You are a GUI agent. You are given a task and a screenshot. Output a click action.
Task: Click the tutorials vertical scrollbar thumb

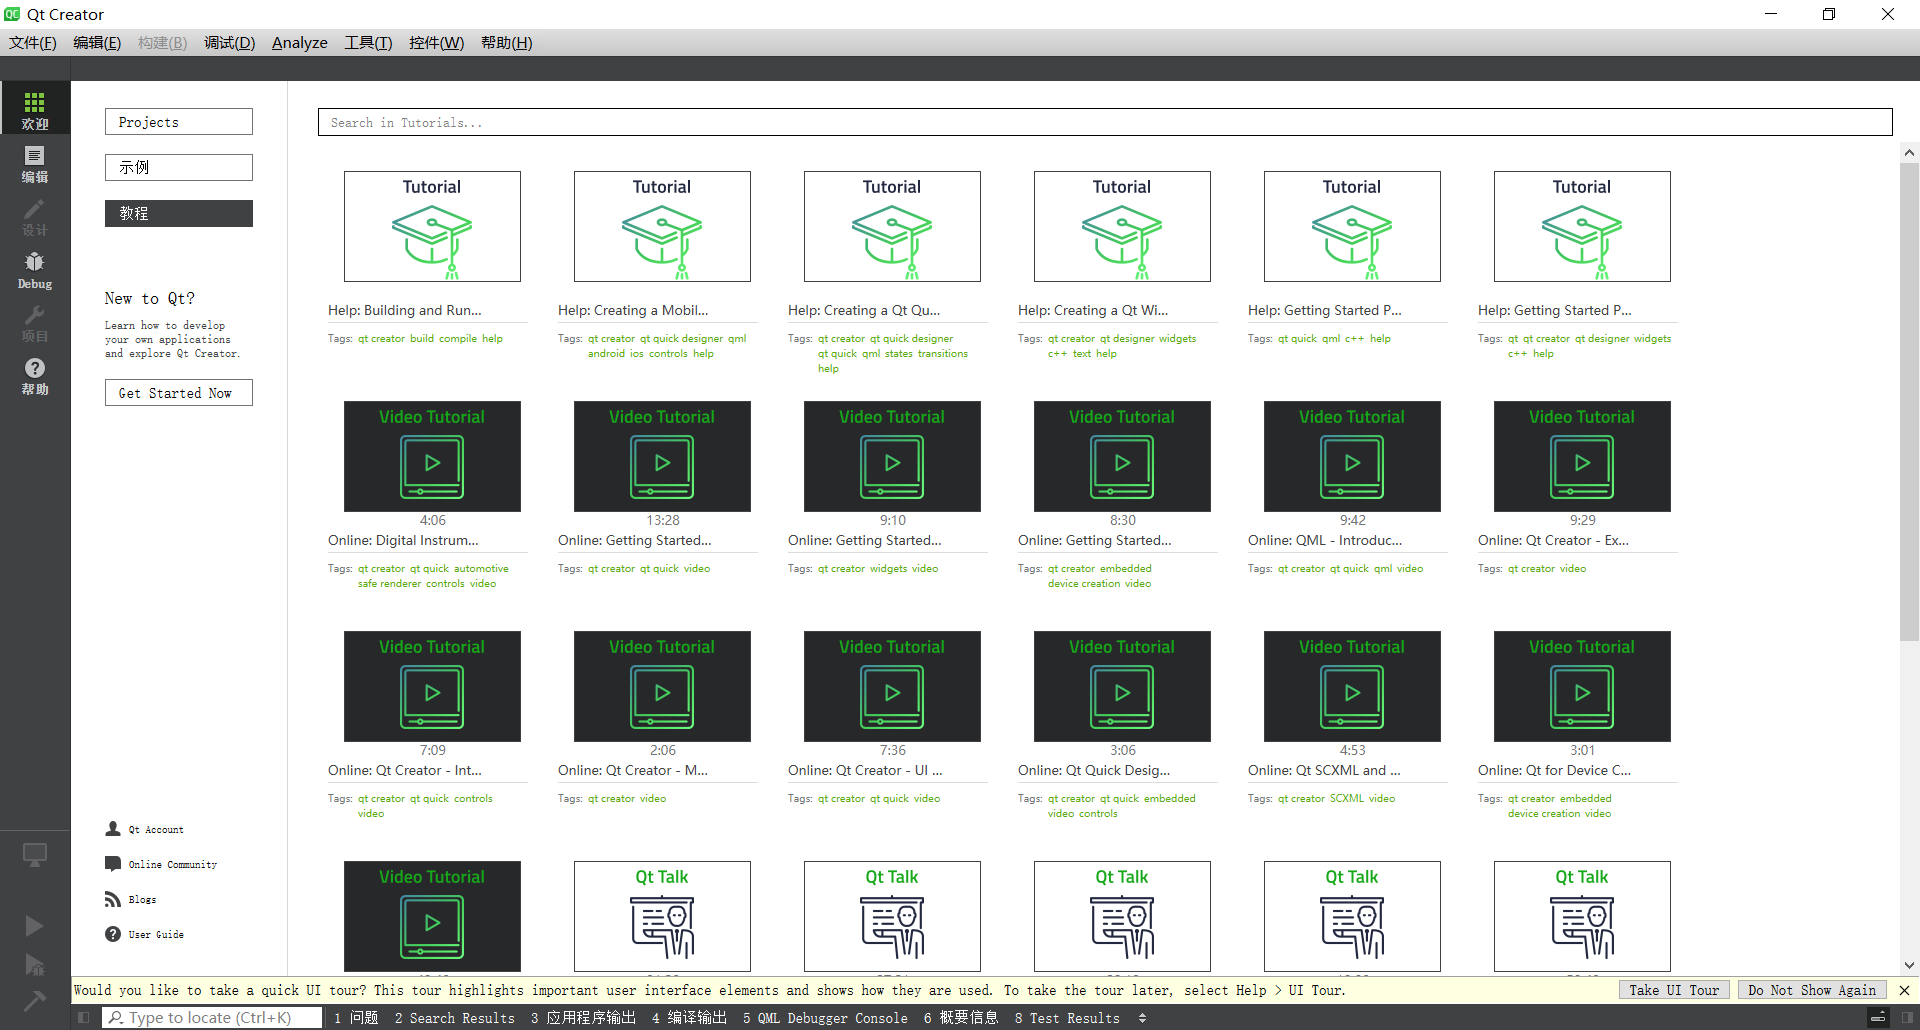coord(1909,402)
